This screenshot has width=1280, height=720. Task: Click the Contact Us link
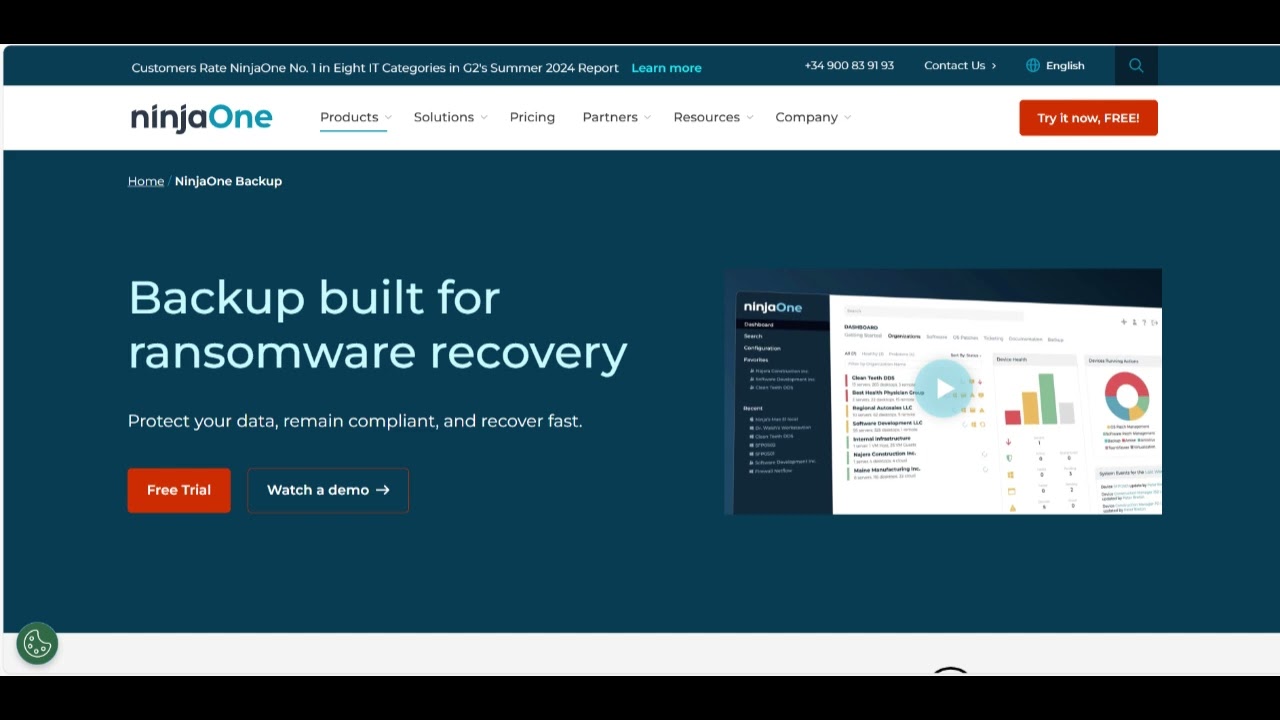pyautogui.click(x=954, y=66)
